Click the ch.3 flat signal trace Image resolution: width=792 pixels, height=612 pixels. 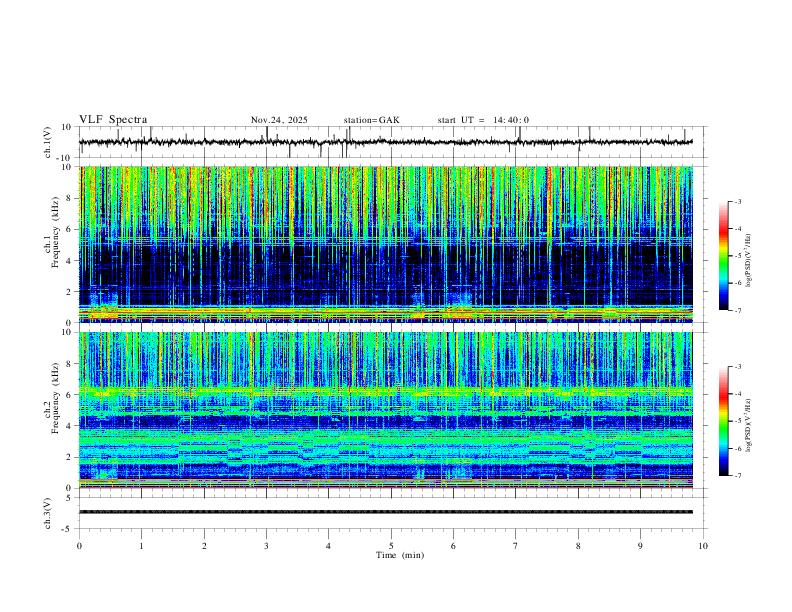coord(386,512)
